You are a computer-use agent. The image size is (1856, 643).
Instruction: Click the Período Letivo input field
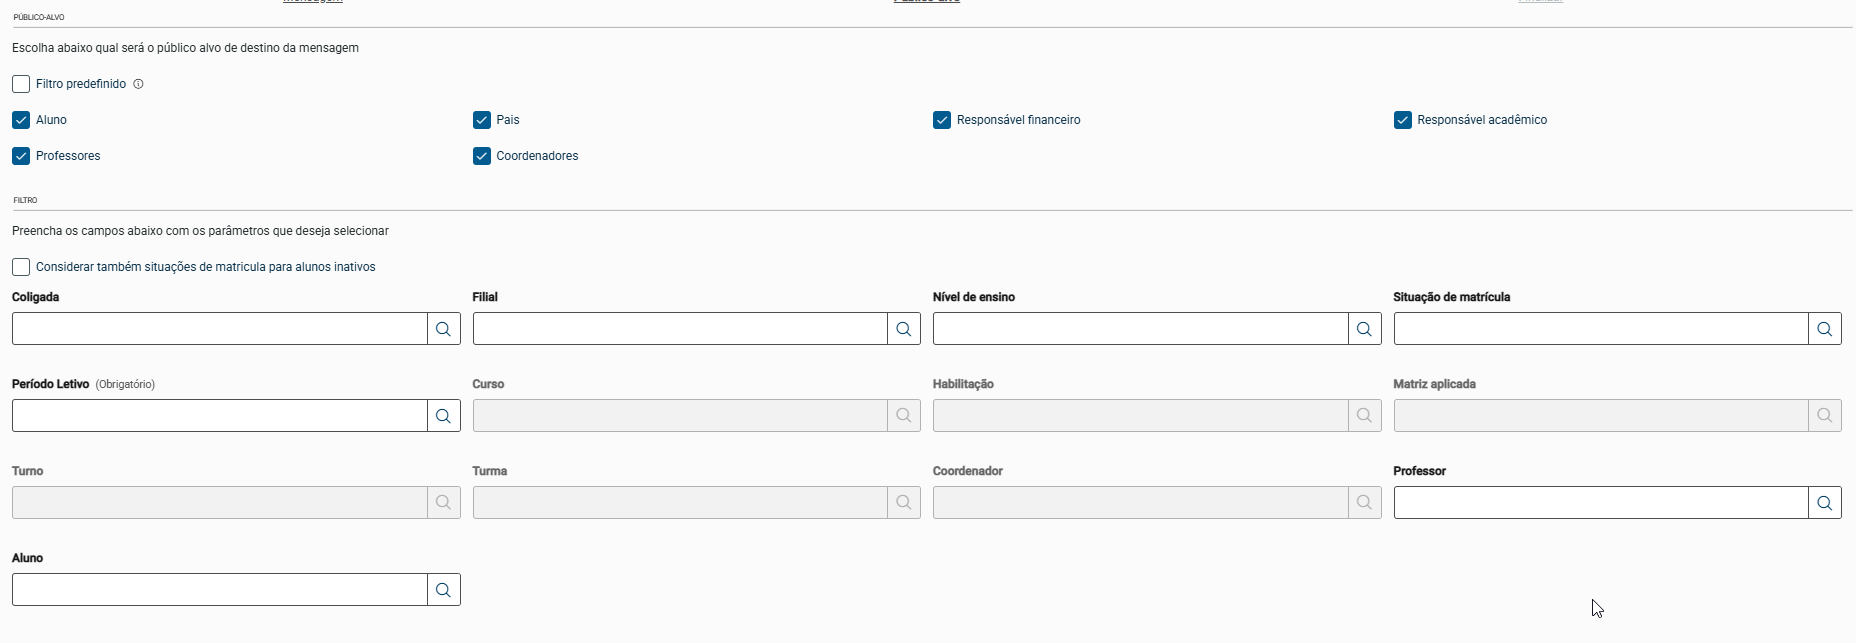[x=220, y=416]
